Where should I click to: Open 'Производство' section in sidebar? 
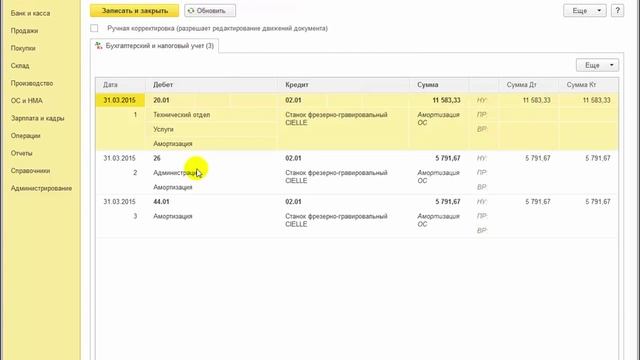(32, 83)
